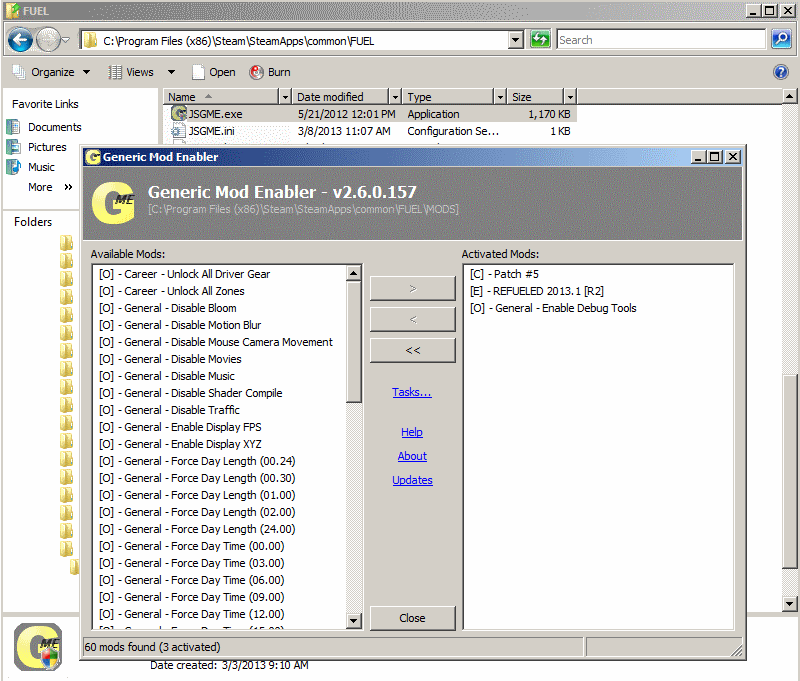Open the address bar history dropdown
The image size is (800, 681).
pos(516,39)
